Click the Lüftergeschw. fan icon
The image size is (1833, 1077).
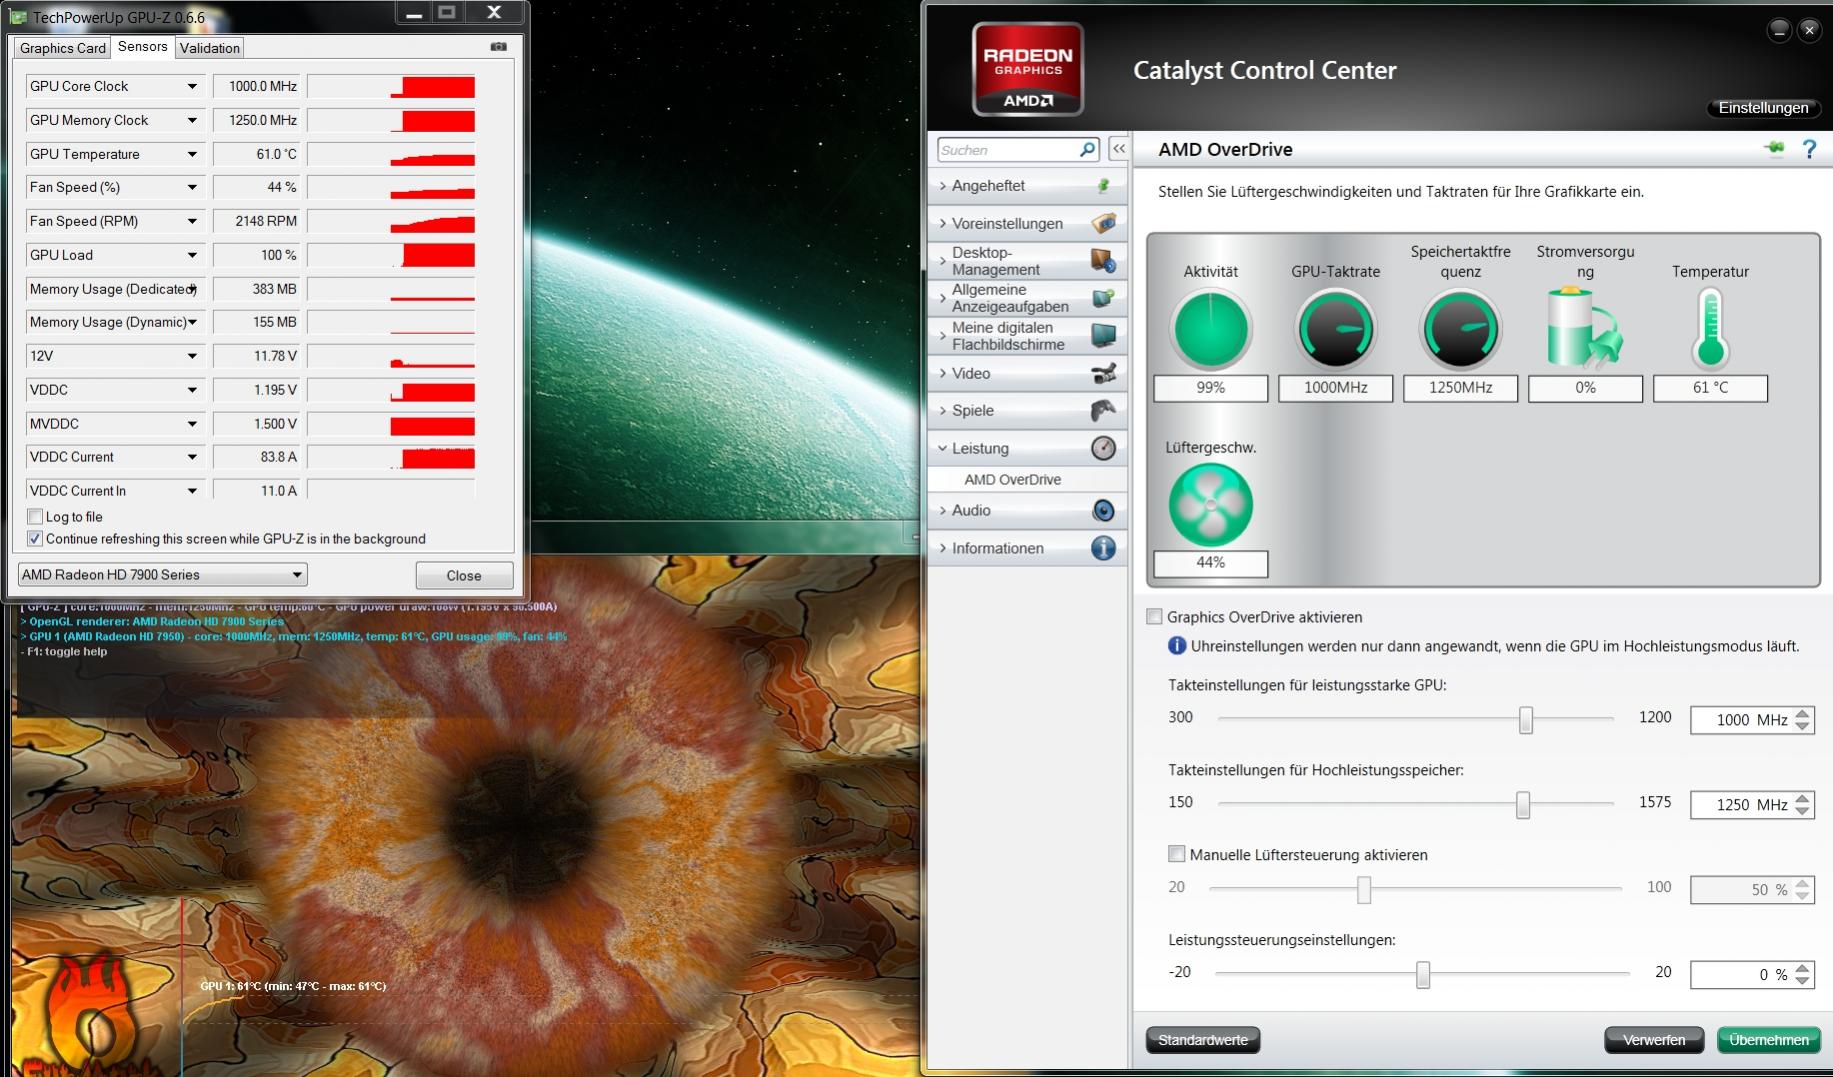pos(1211,505)
